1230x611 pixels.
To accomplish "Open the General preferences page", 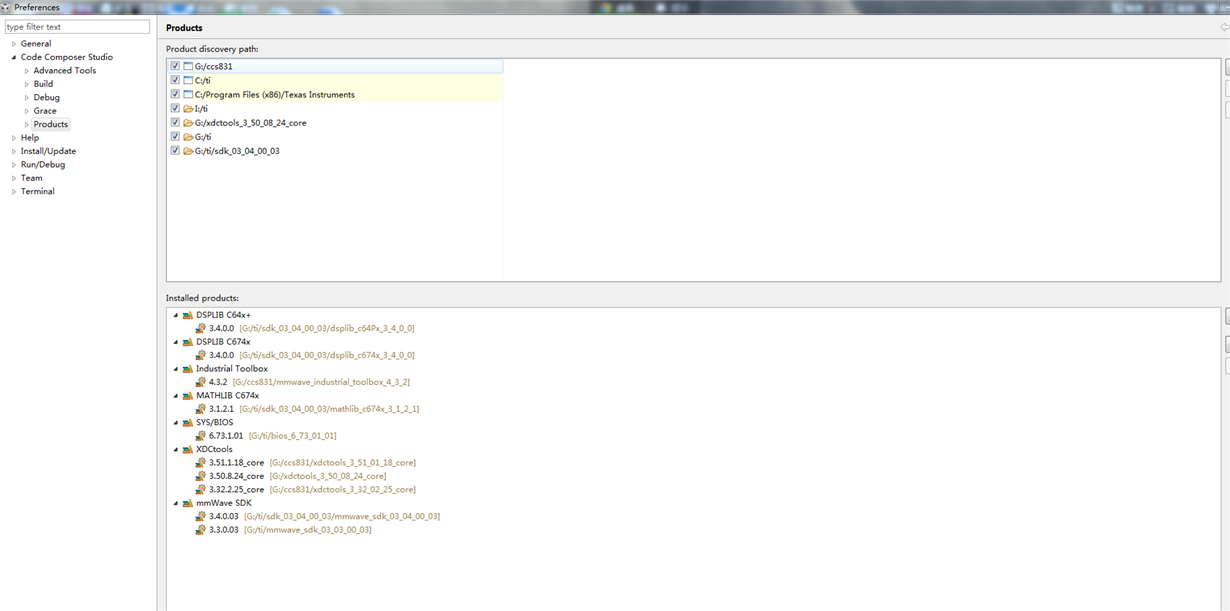I will point(36,44).
